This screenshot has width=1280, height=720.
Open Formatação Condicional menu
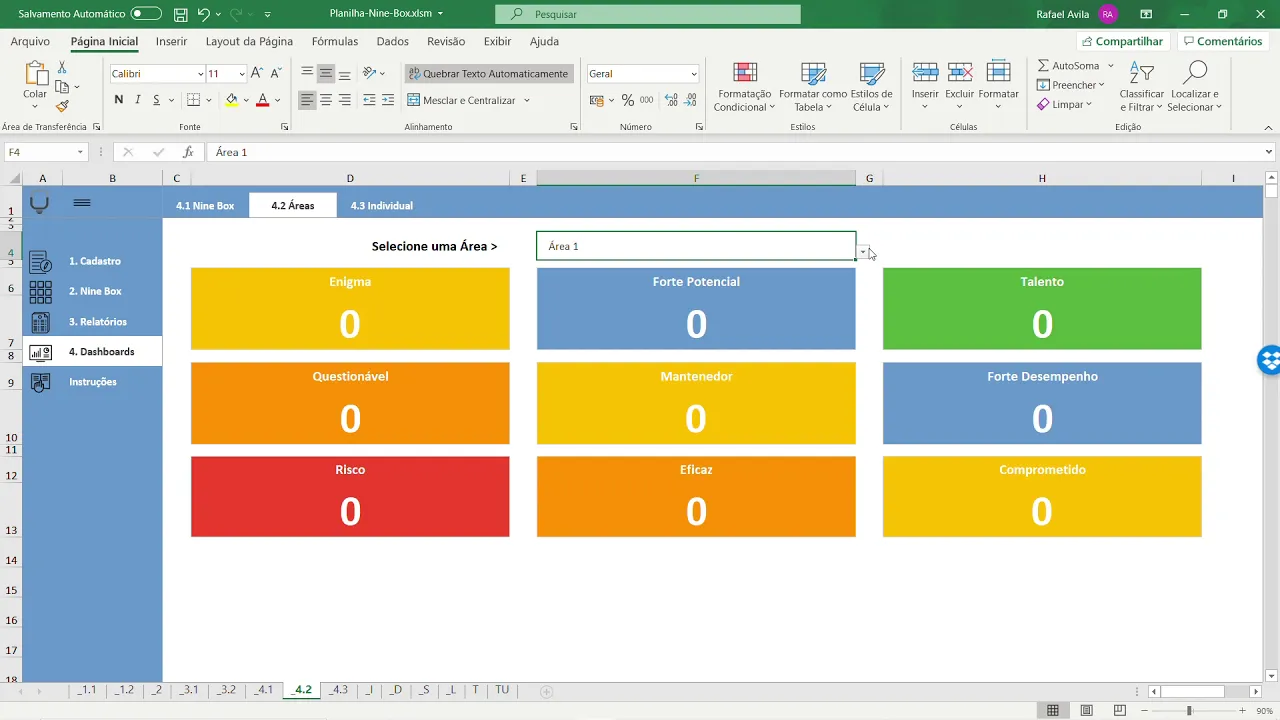(x=744, y=88)
